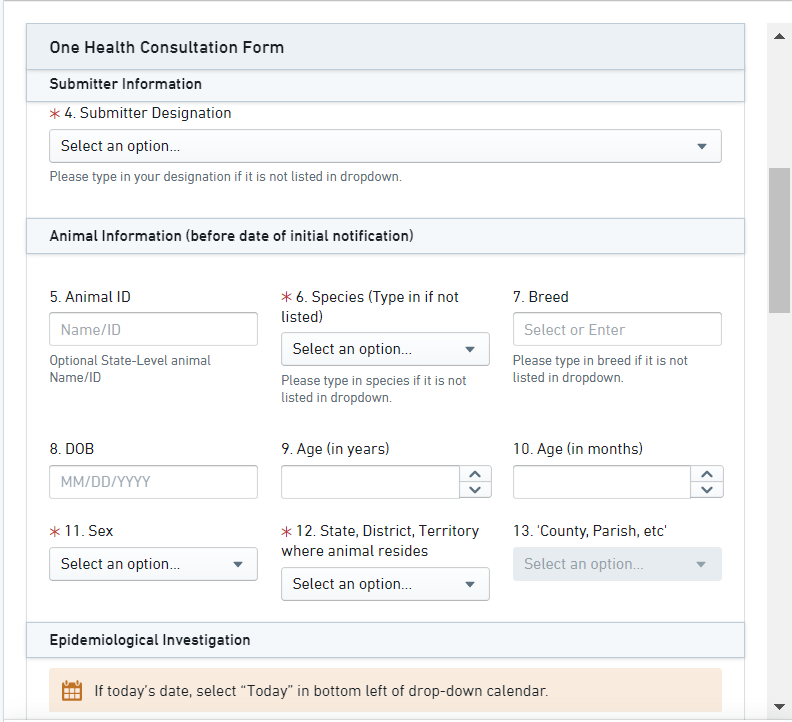Increase the Age in years value
The width and height of the screenshot is (792, 722).
(475, 474)
